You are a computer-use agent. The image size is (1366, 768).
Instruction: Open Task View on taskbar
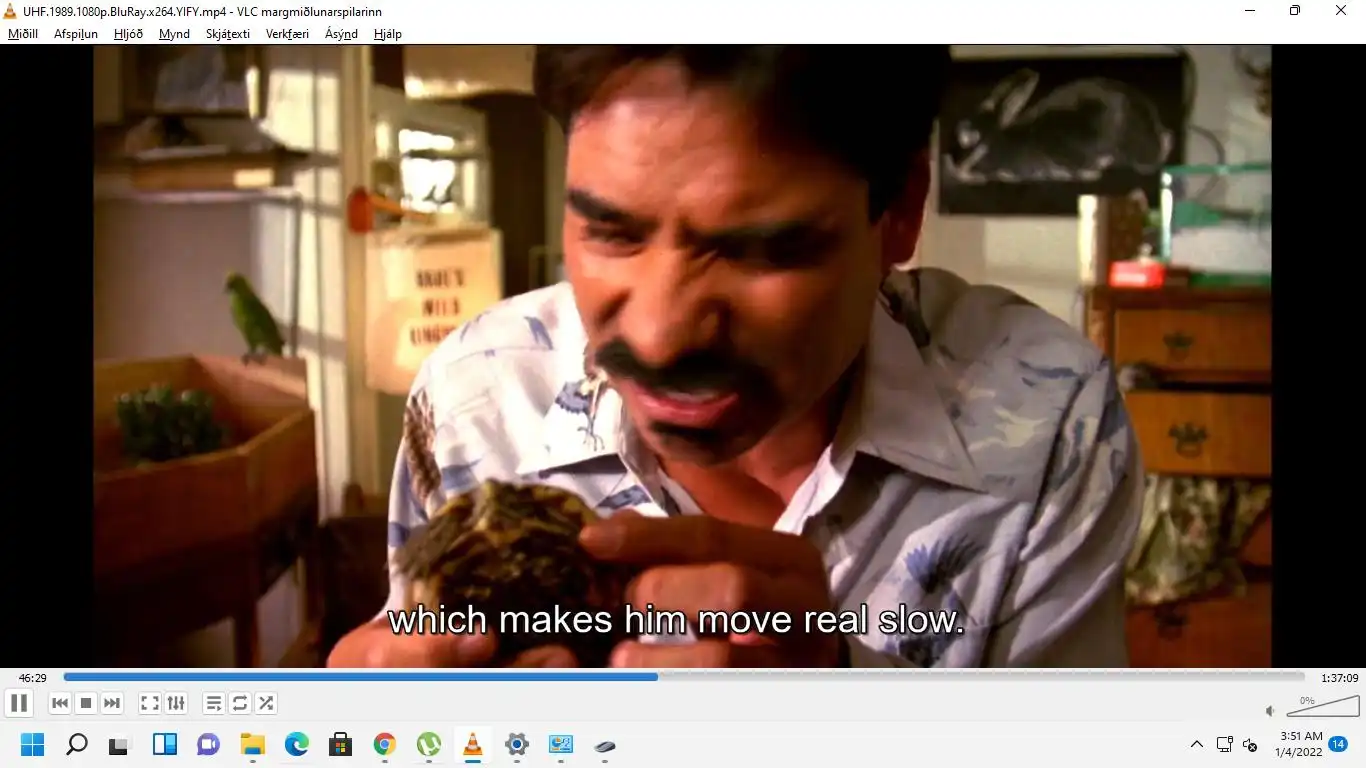[x=120, y=745]
